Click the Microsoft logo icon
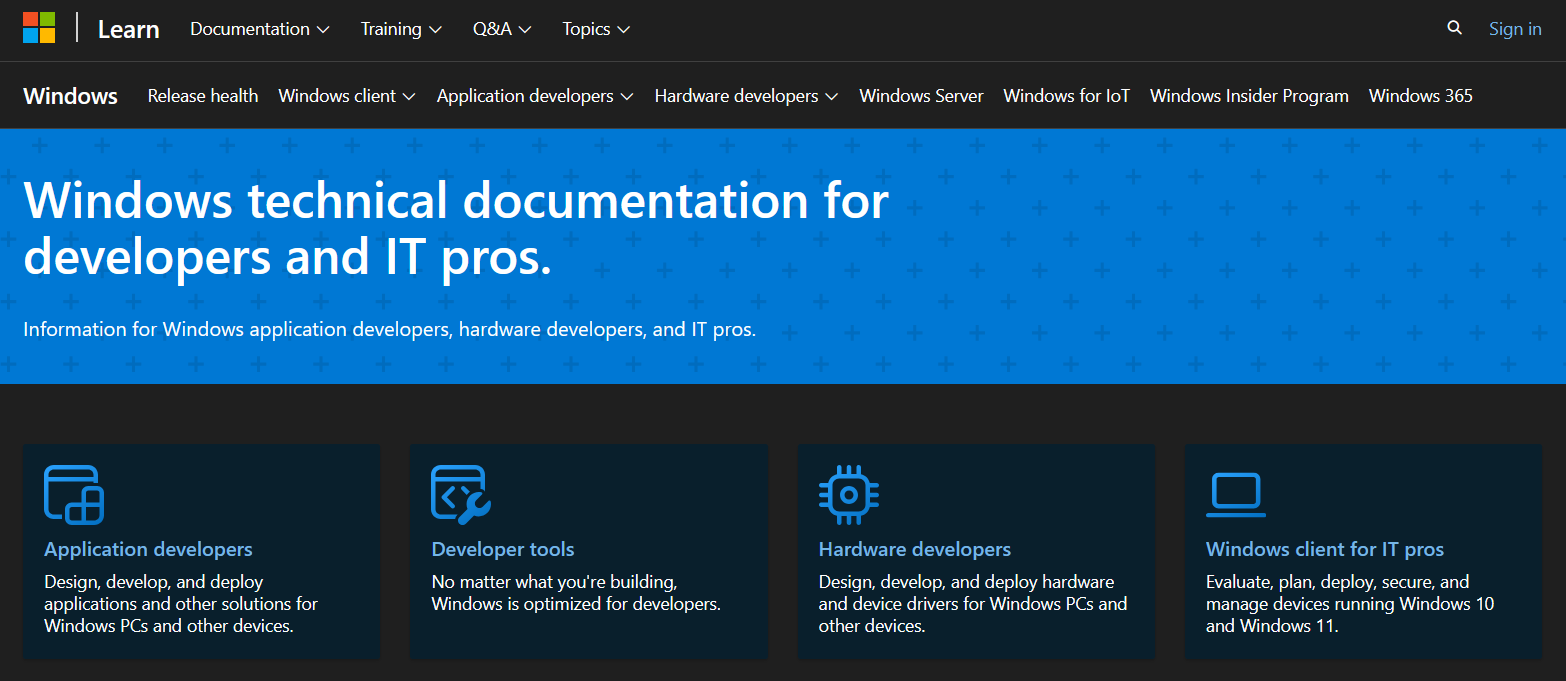Screen dimensions: 1566x681 click(x=39, y=28)
